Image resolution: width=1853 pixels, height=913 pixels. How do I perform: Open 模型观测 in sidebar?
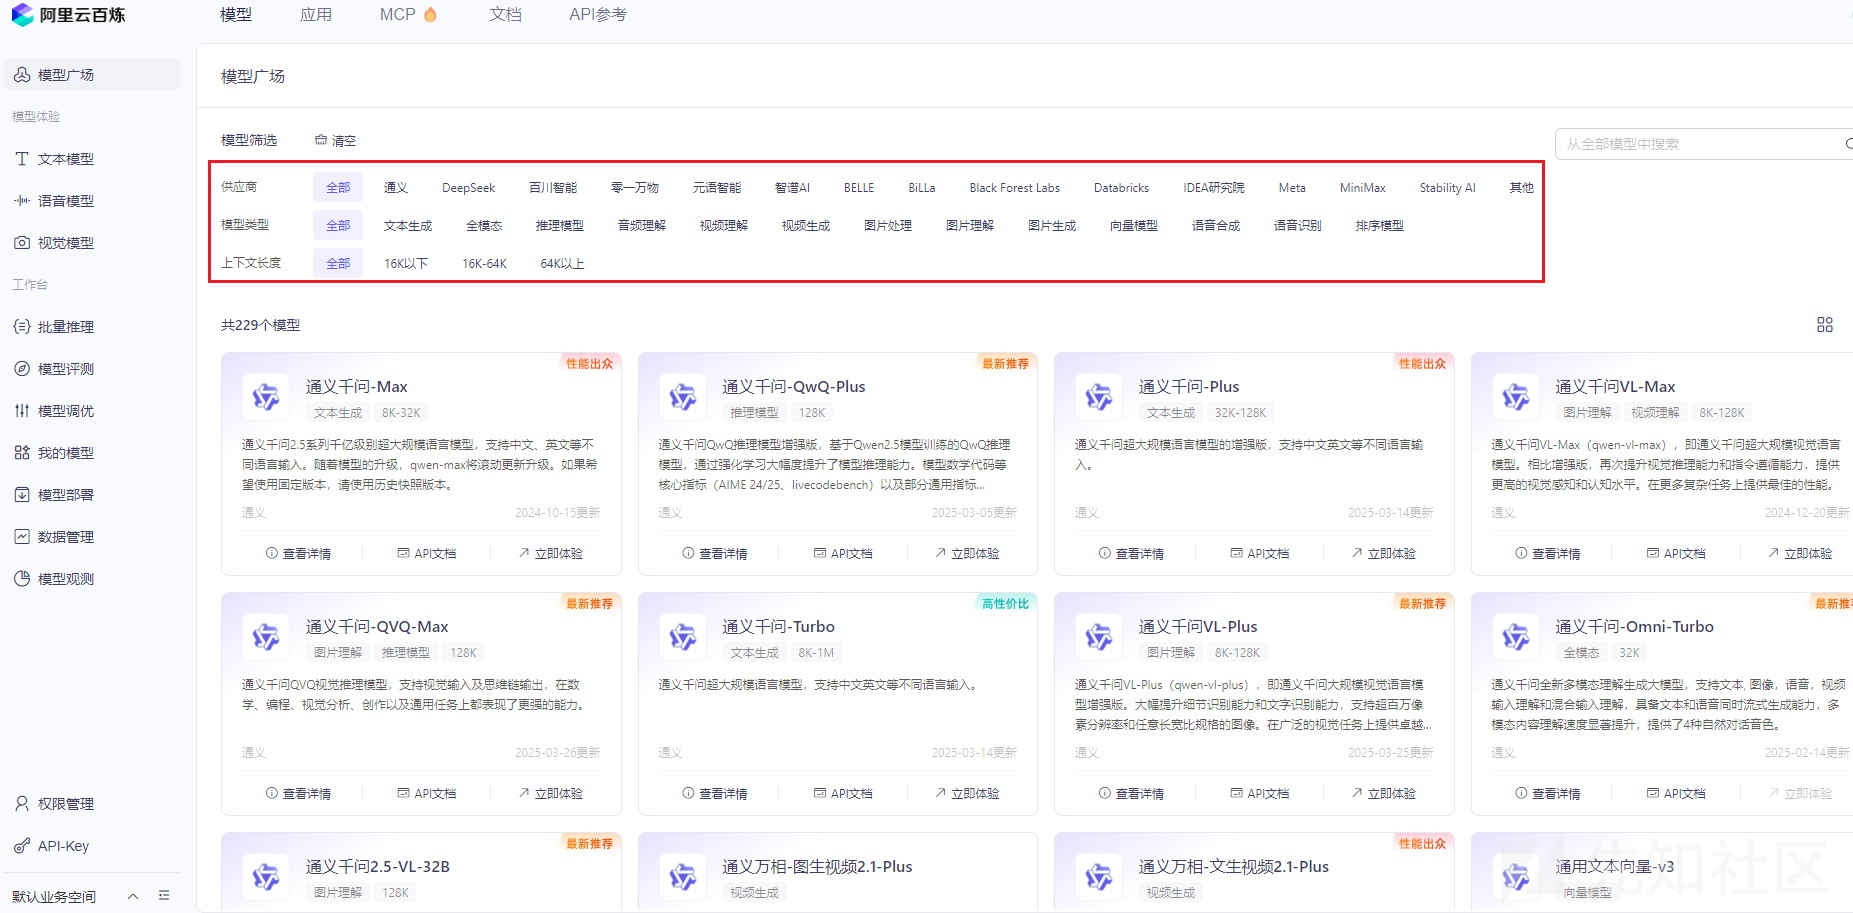coord(66,579)
